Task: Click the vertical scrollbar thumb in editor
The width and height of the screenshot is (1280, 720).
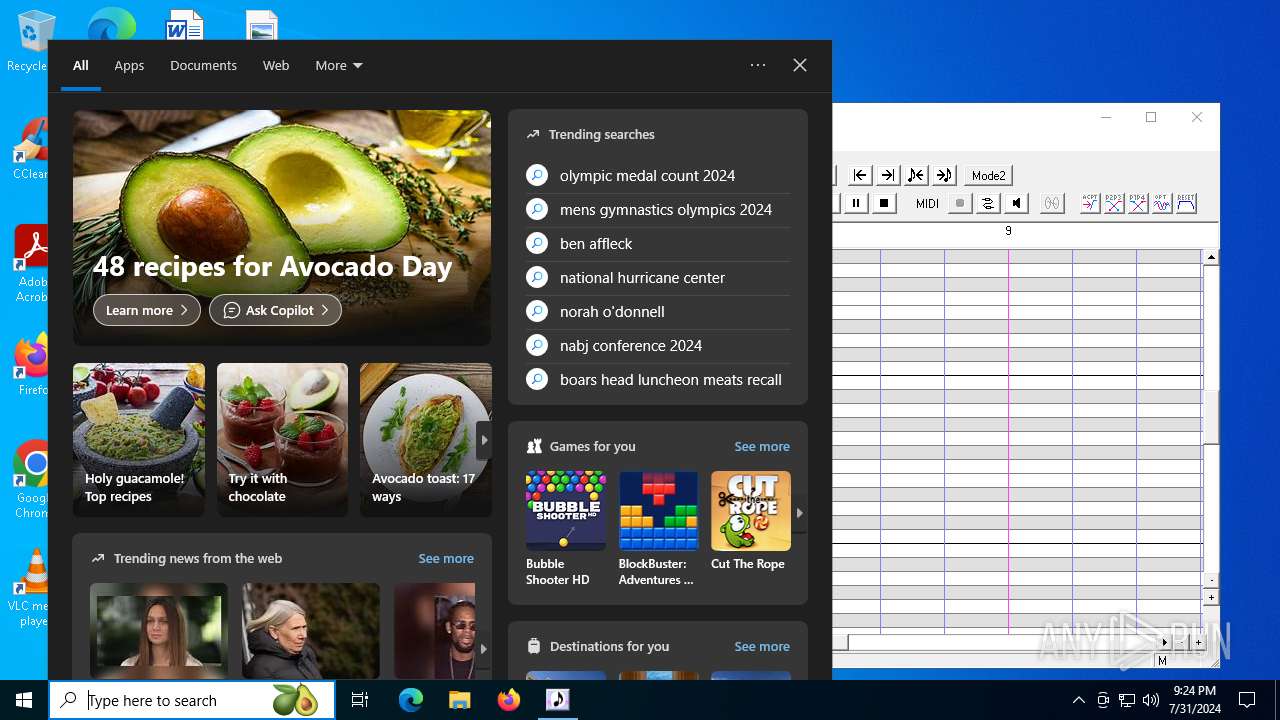Action: pyautogui.click(x=1211, y=416)
